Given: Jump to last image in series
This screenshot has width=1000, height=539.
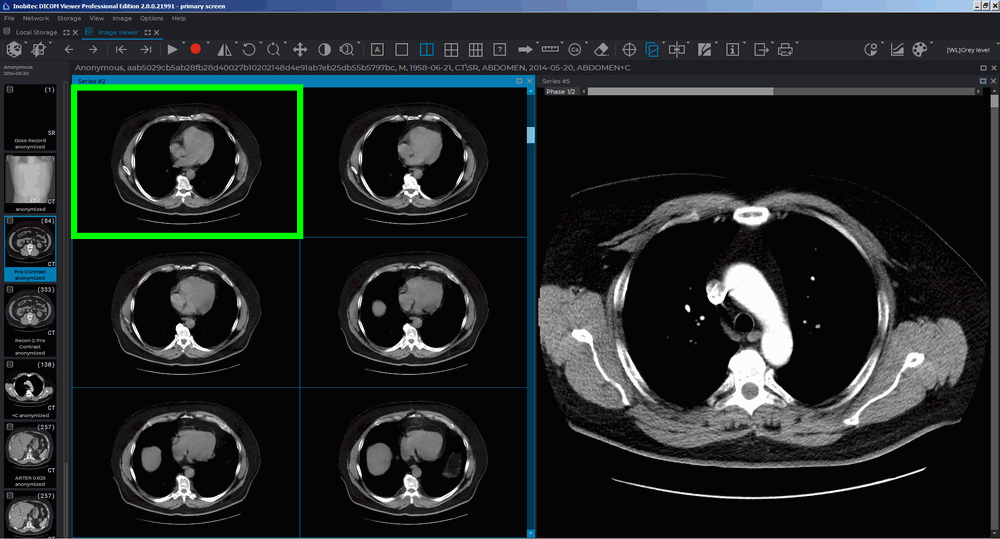Looking at the screenshot, I should tap(146, 49).
